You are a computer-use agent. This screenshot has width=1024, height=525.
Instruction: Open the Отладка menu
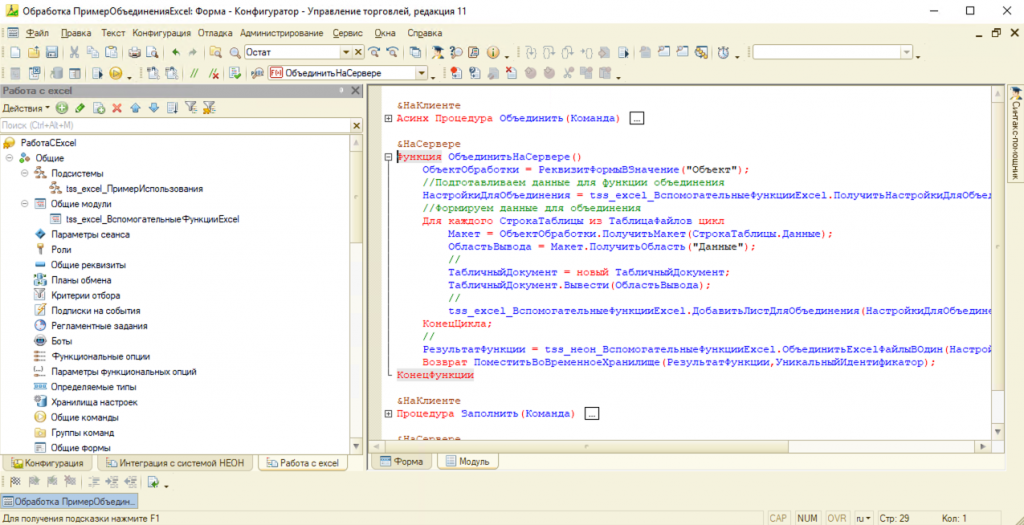coord(214,33)
